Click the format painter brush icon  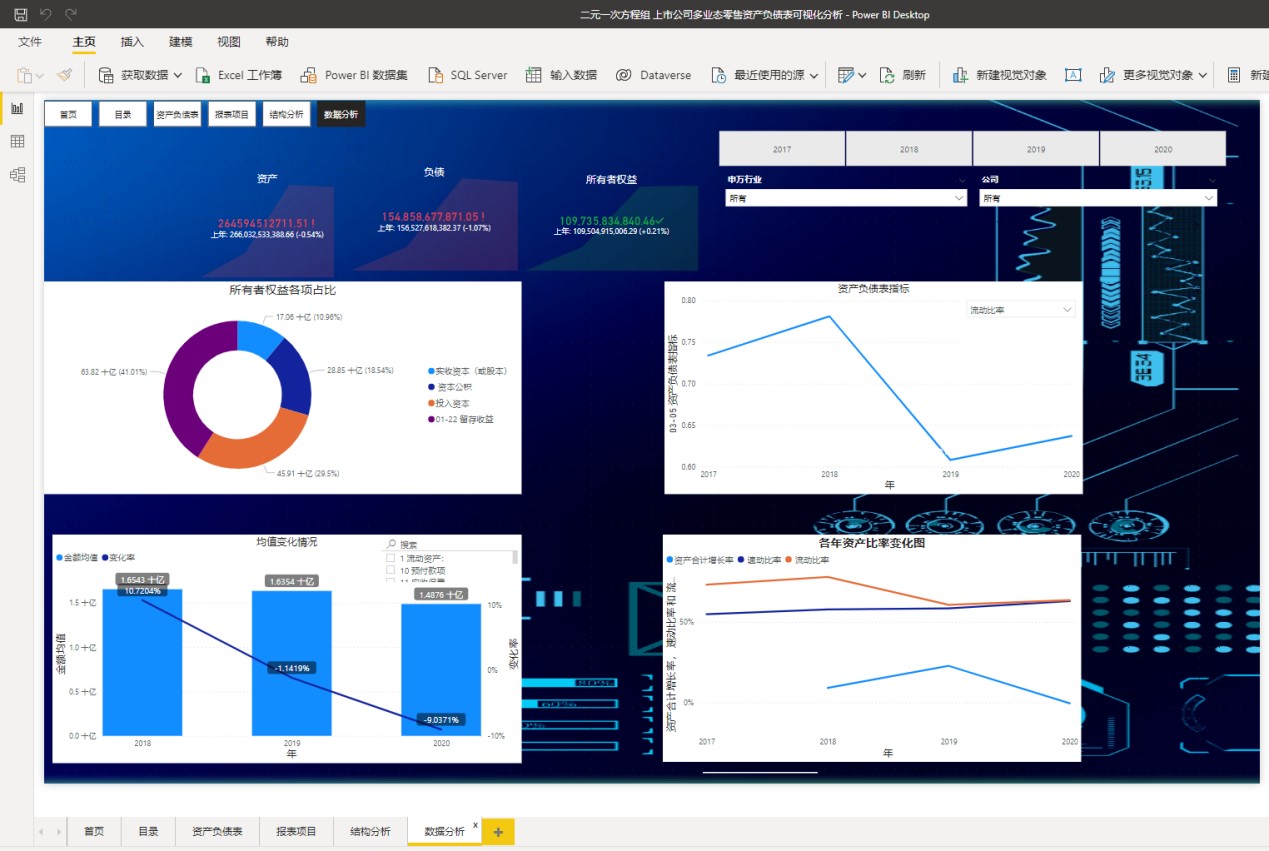(x=64, y=75)
